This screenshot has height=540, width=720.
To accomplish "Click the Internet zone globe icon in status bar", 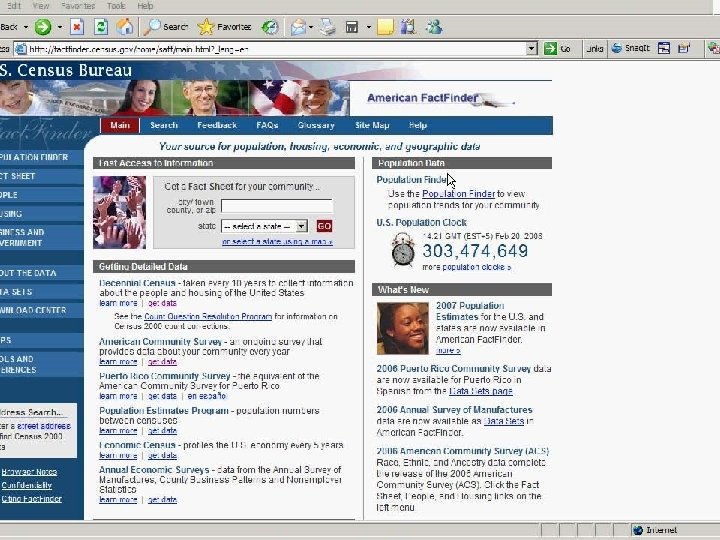I will click(638, 530).
